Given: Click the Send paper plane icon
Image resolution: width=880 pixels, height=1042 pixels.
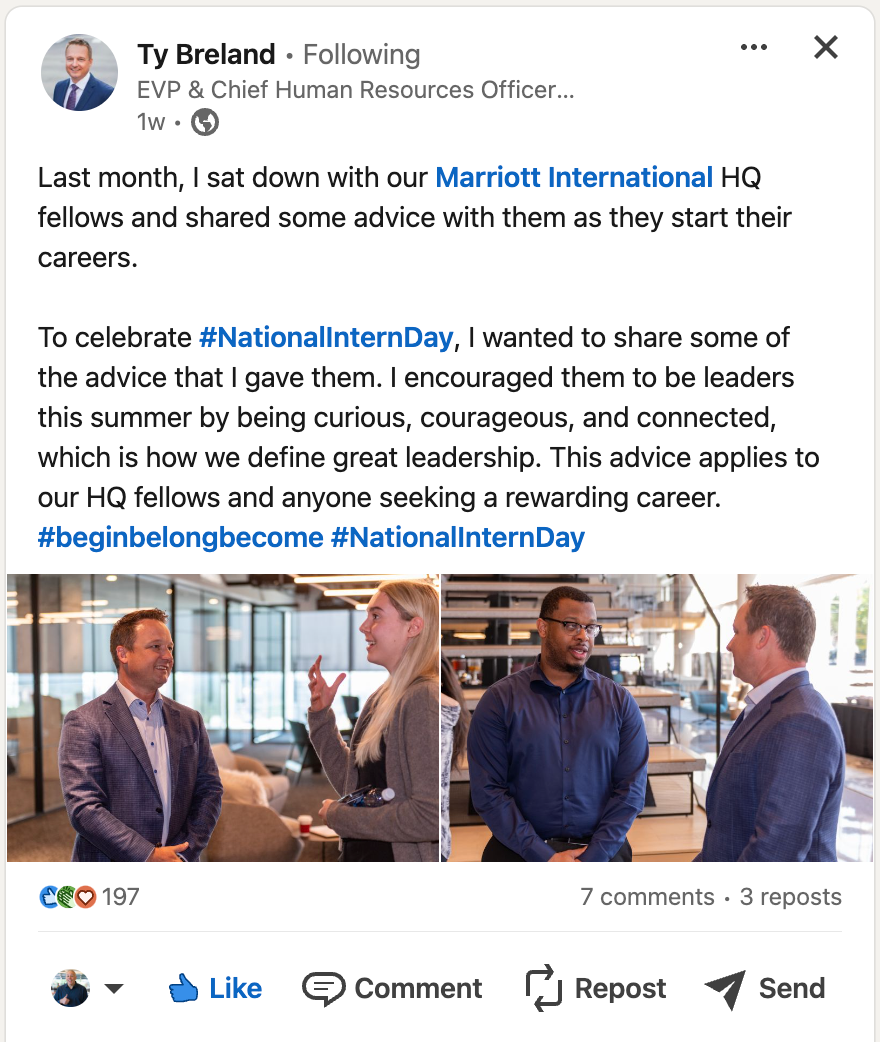Looking at the screenshot, I should pos(725,989).
